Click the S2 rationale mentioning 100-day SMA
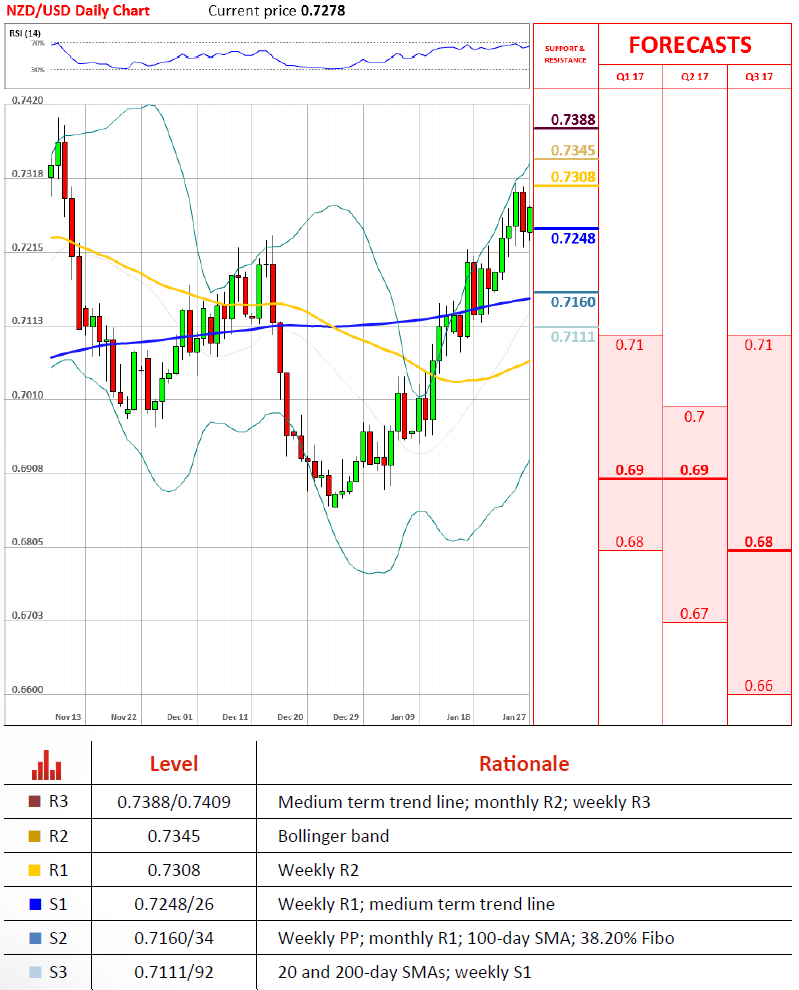Viewport: 799px width, 990px height. pos(476,938)
